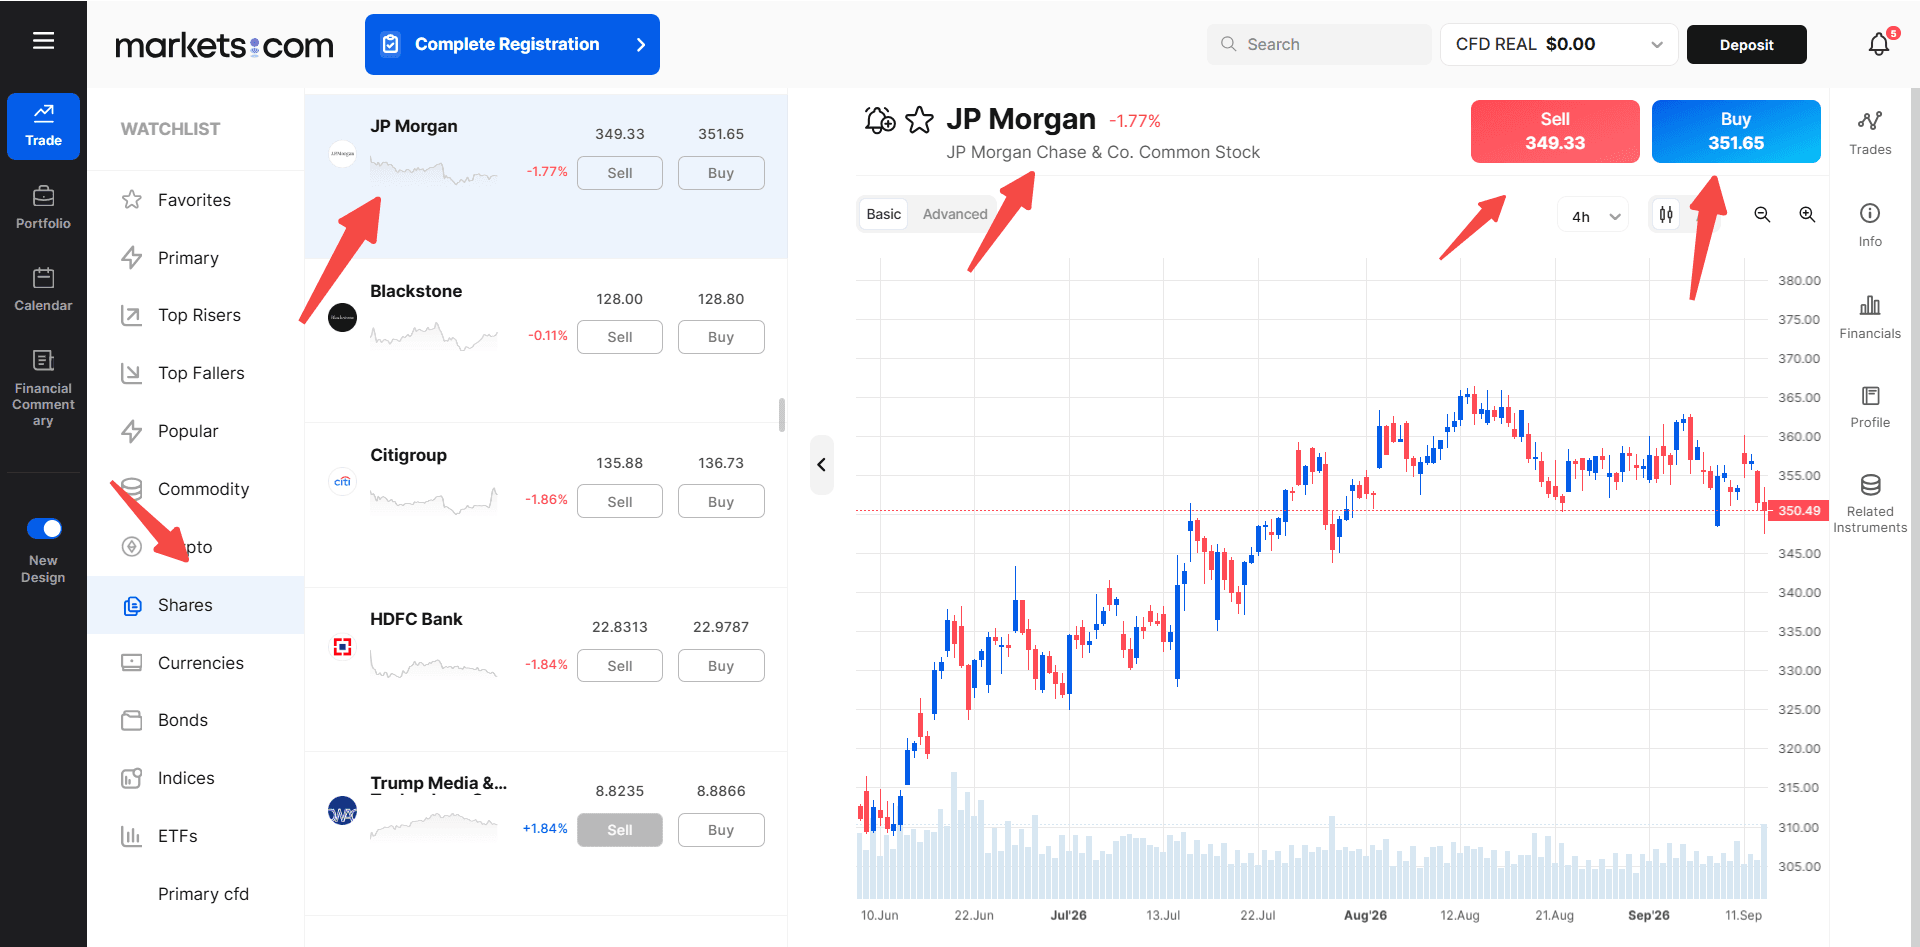Select the Basic chart mode
The image size is (1920, 947).
click(x=884, y=214)
